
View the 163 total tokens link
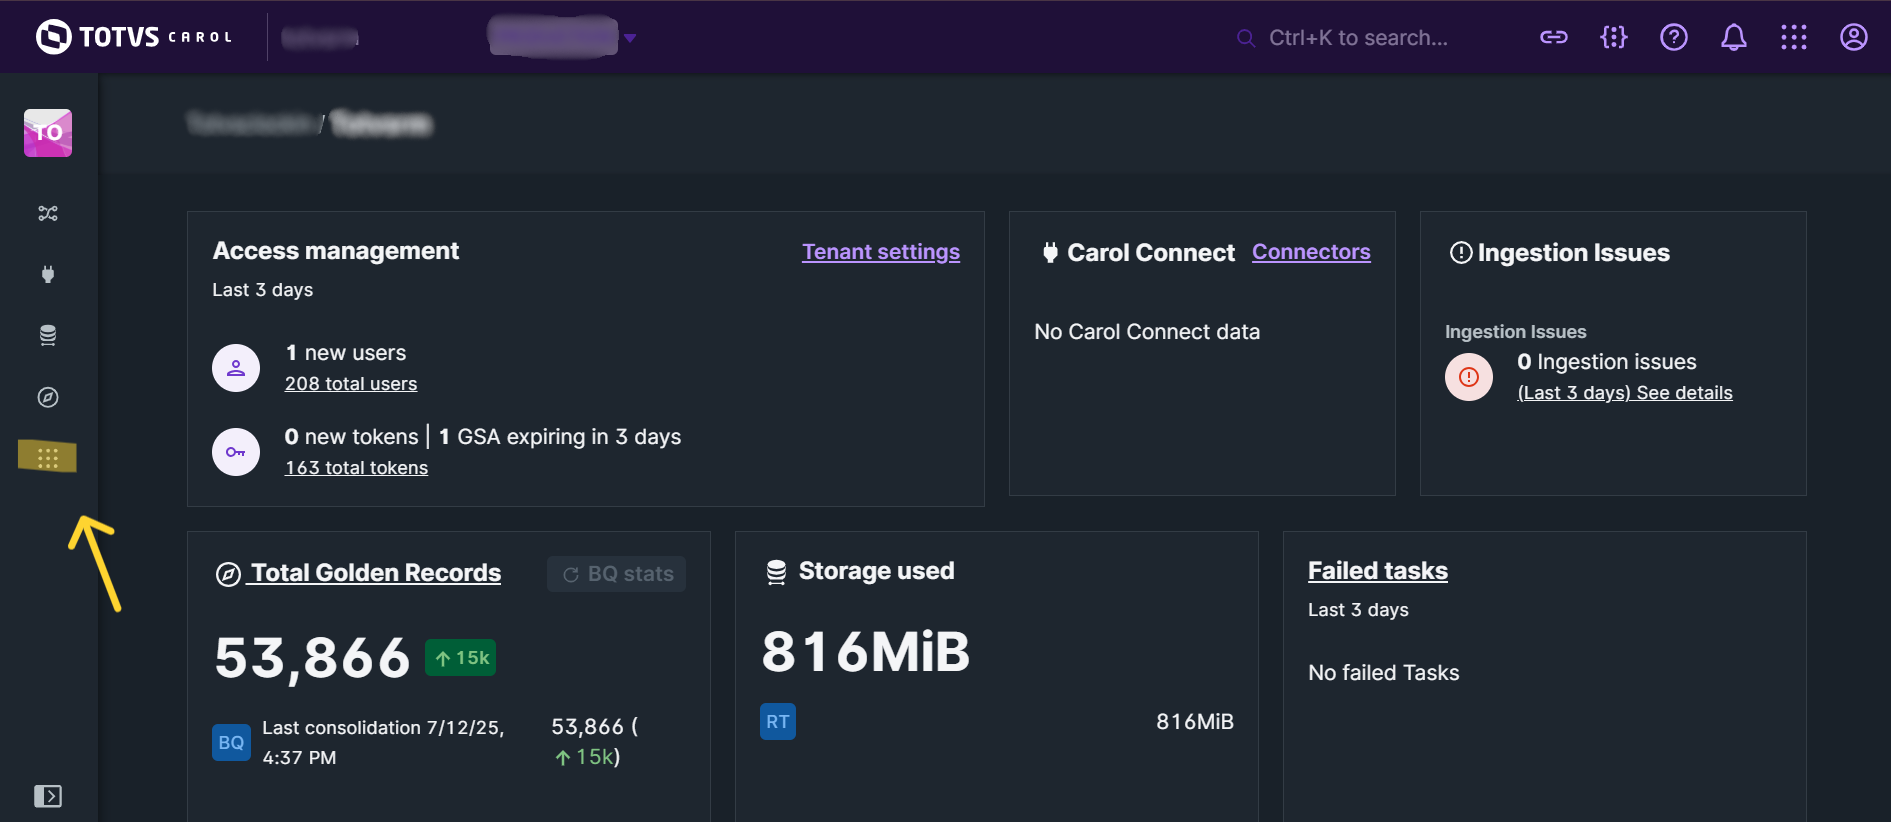coord(356,468)
